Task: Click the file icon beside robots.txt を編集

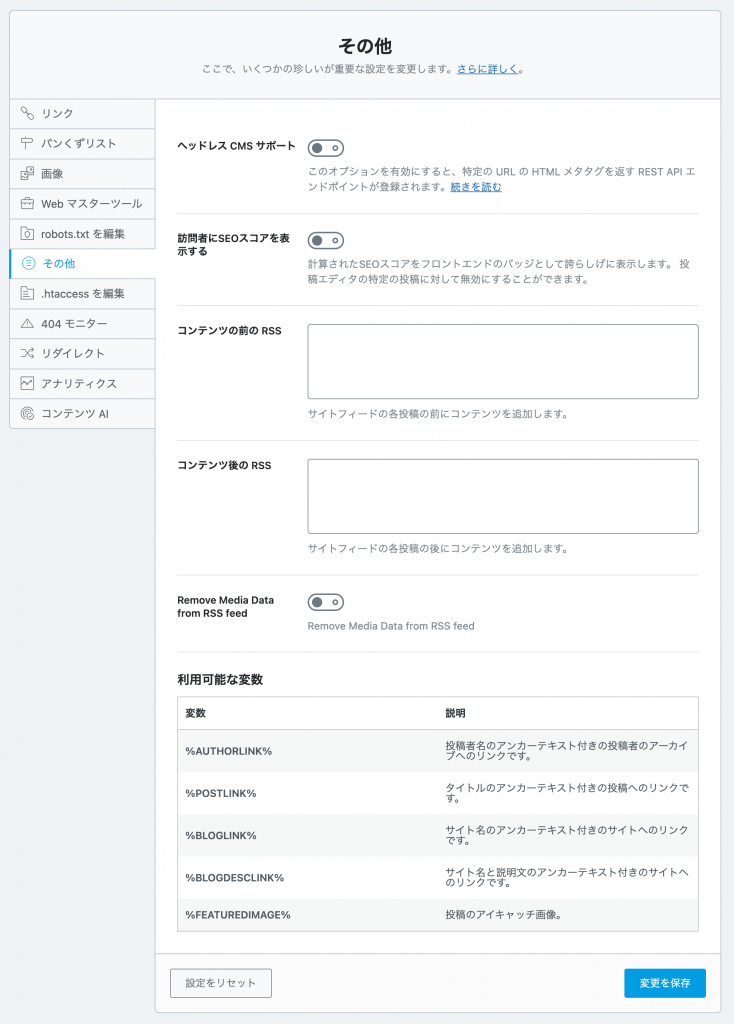Action: coord(27,233)
